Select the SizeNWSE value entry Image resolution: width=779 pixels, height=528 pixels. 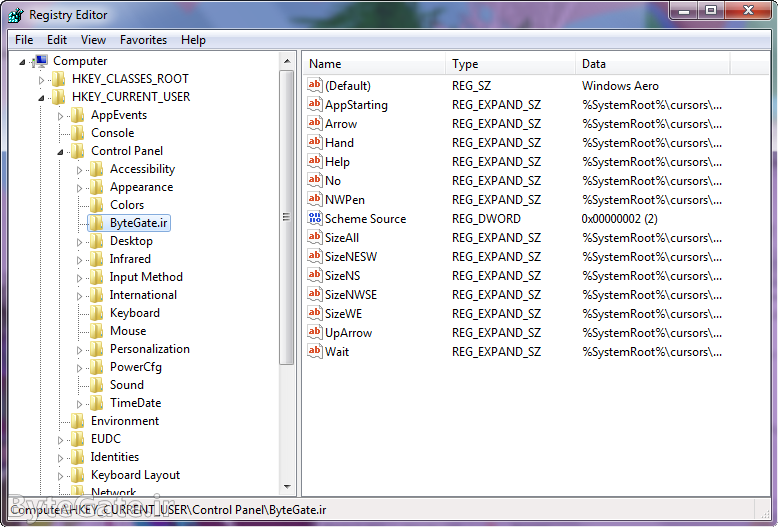click(350, 295)
